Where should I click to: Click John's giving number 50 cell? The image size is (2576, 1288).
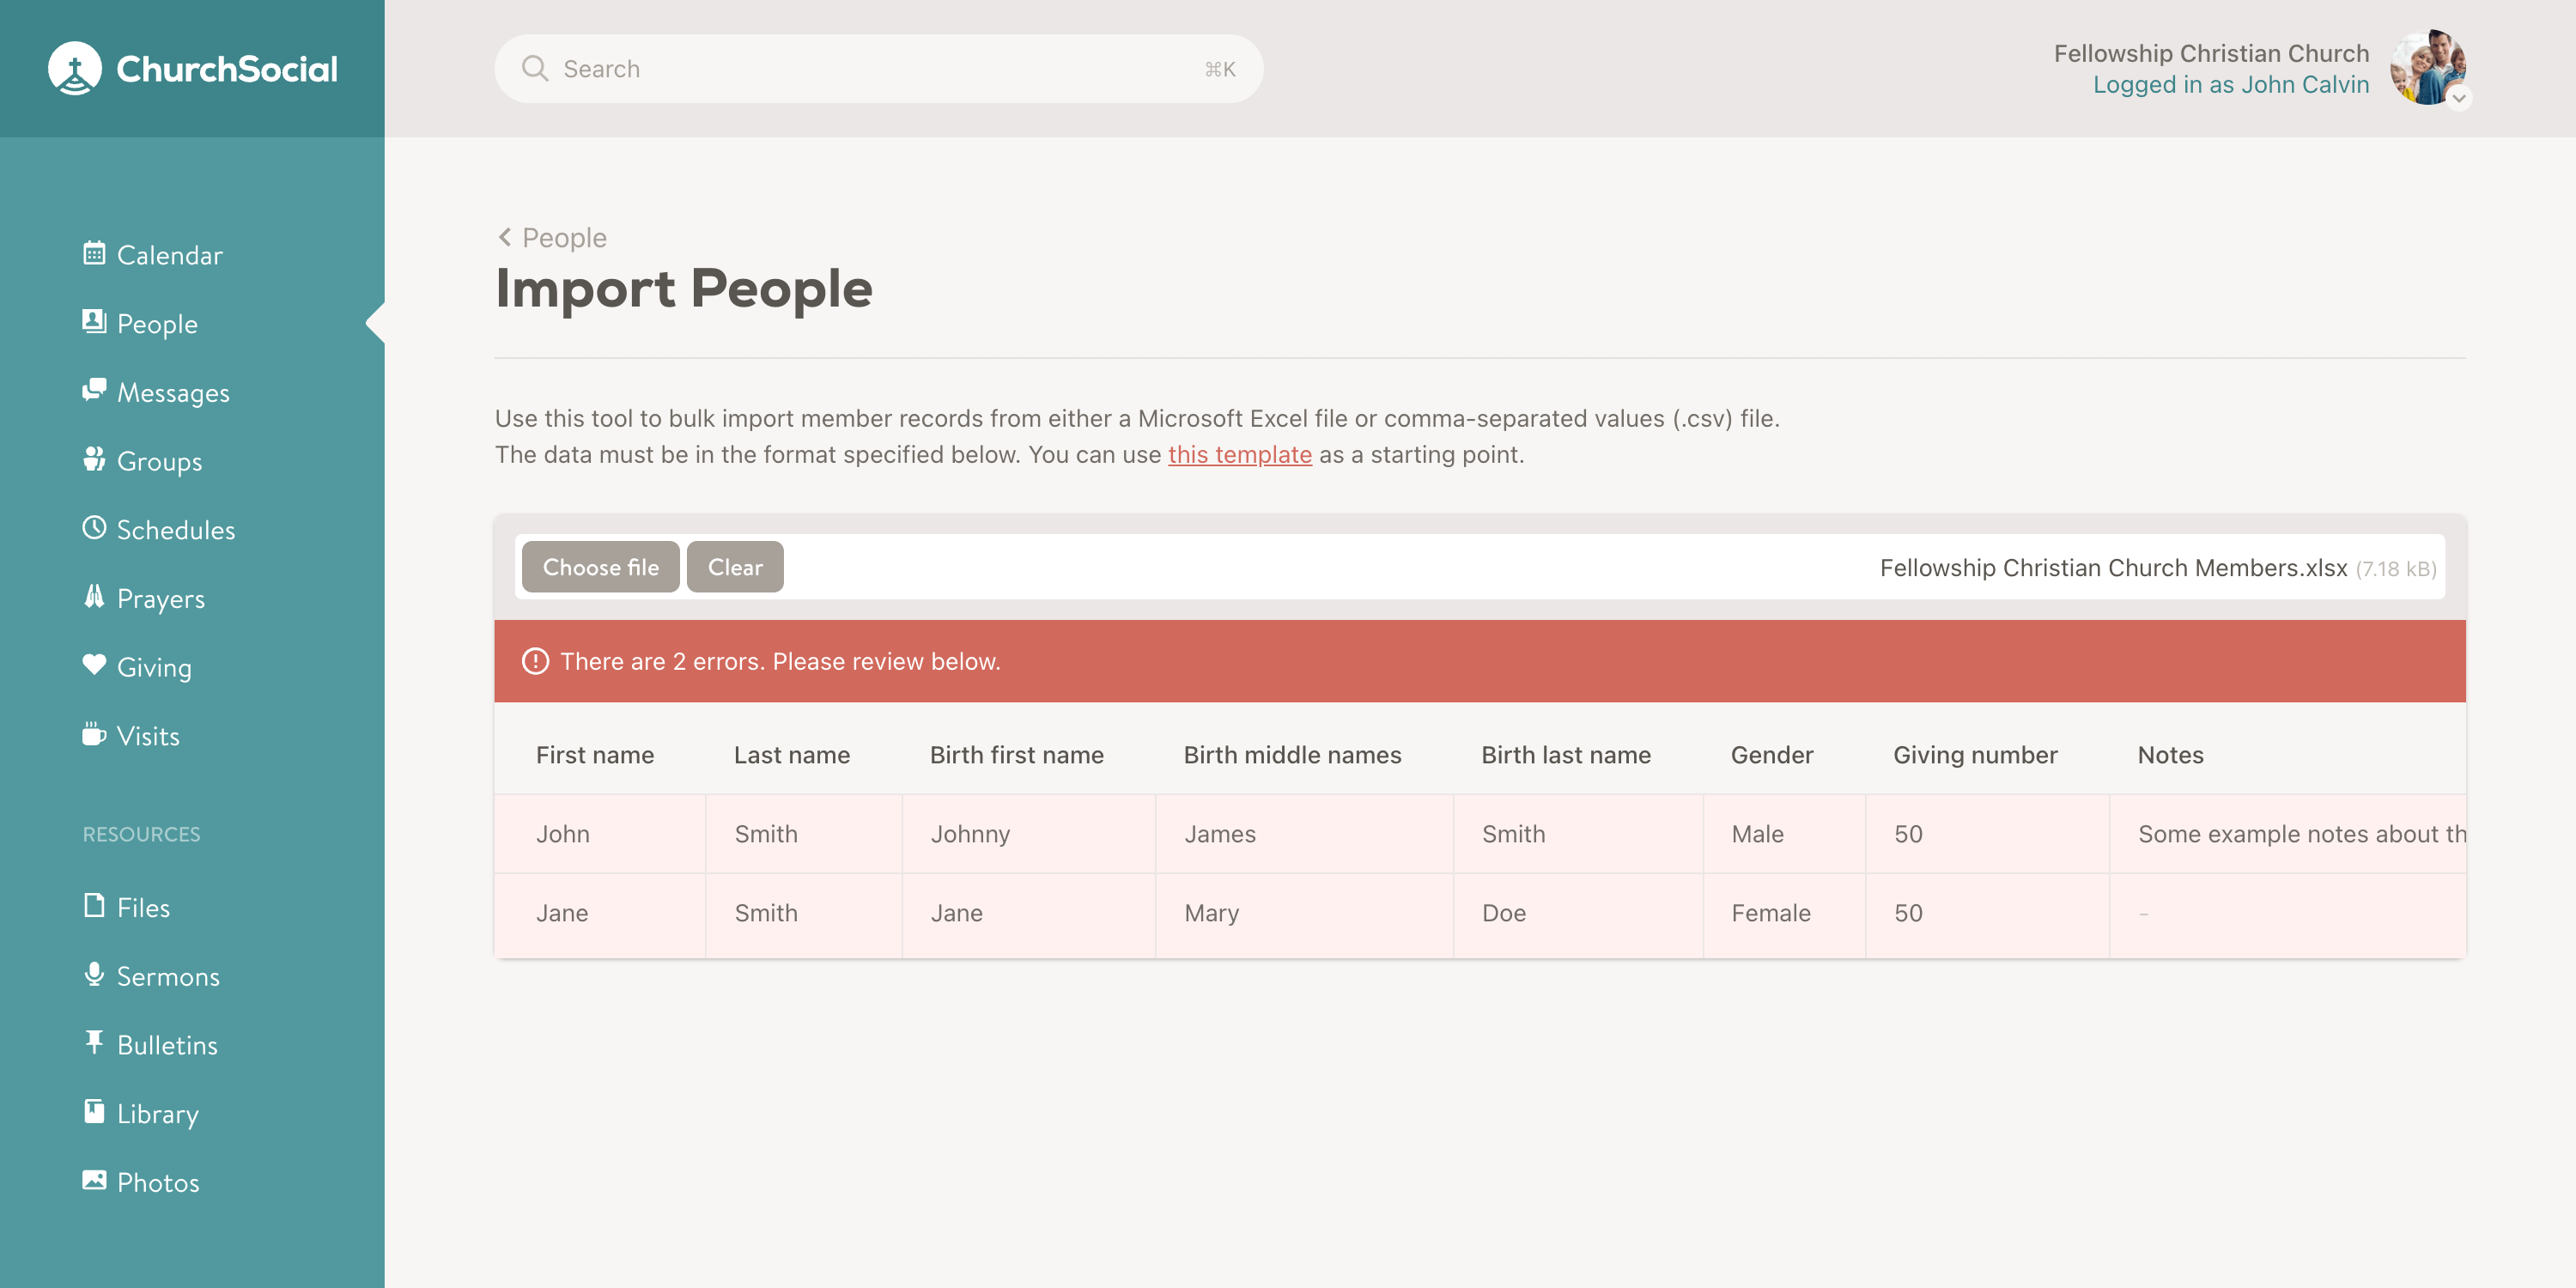(1988, 834)
